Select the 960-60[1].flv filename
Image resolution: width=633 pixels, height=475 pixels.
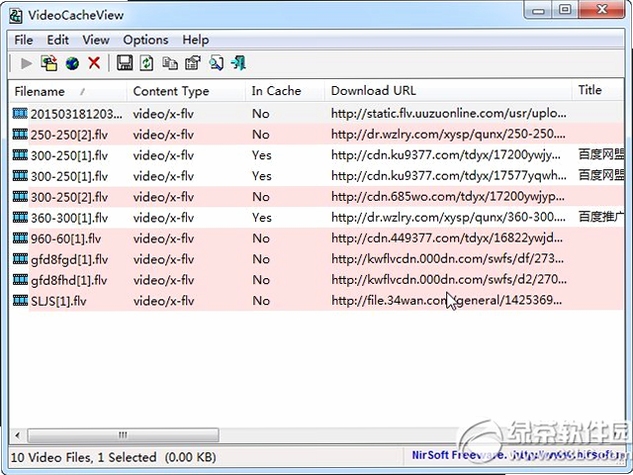point(66,239)
